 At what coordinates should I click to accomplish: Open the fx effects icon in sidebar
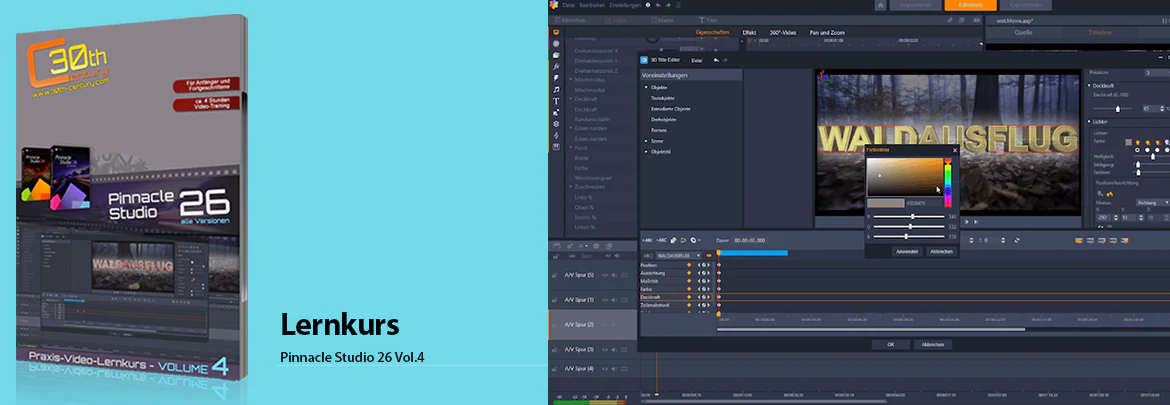pos(556,66)
